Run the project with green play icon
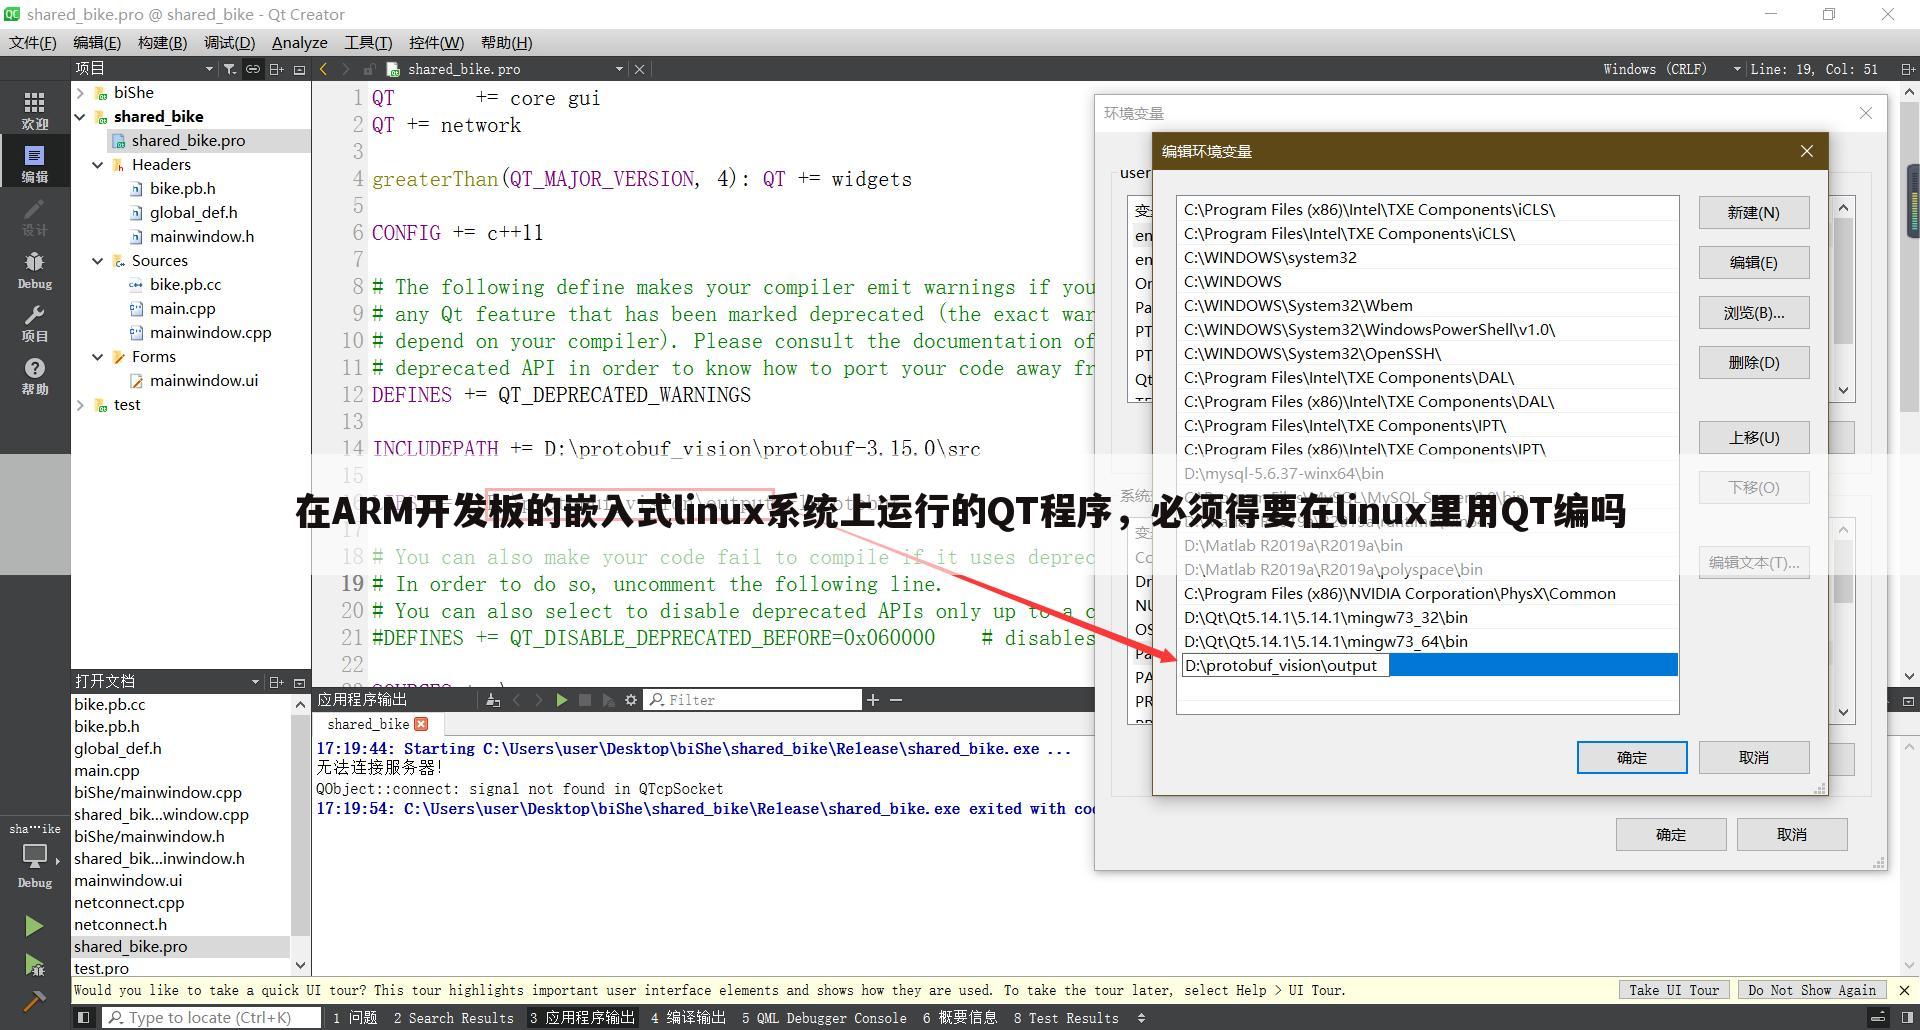This screenshot has width=1920, height=1030. tap(35, 925)
